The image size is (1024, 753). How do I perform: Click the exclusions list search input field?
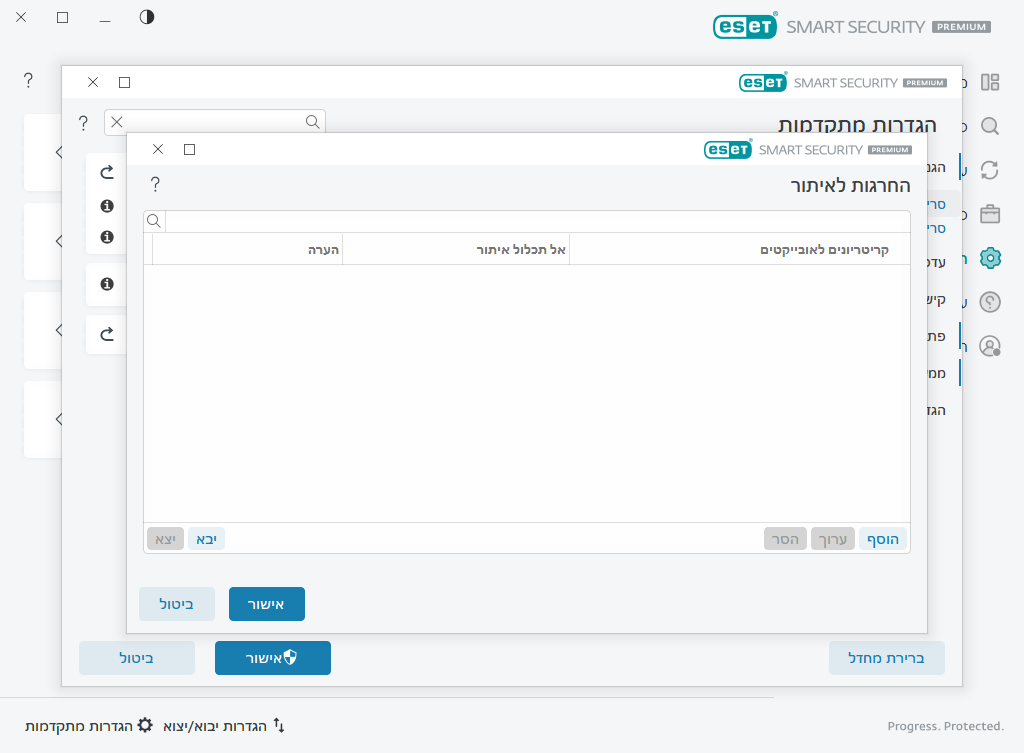coord(536,221)
